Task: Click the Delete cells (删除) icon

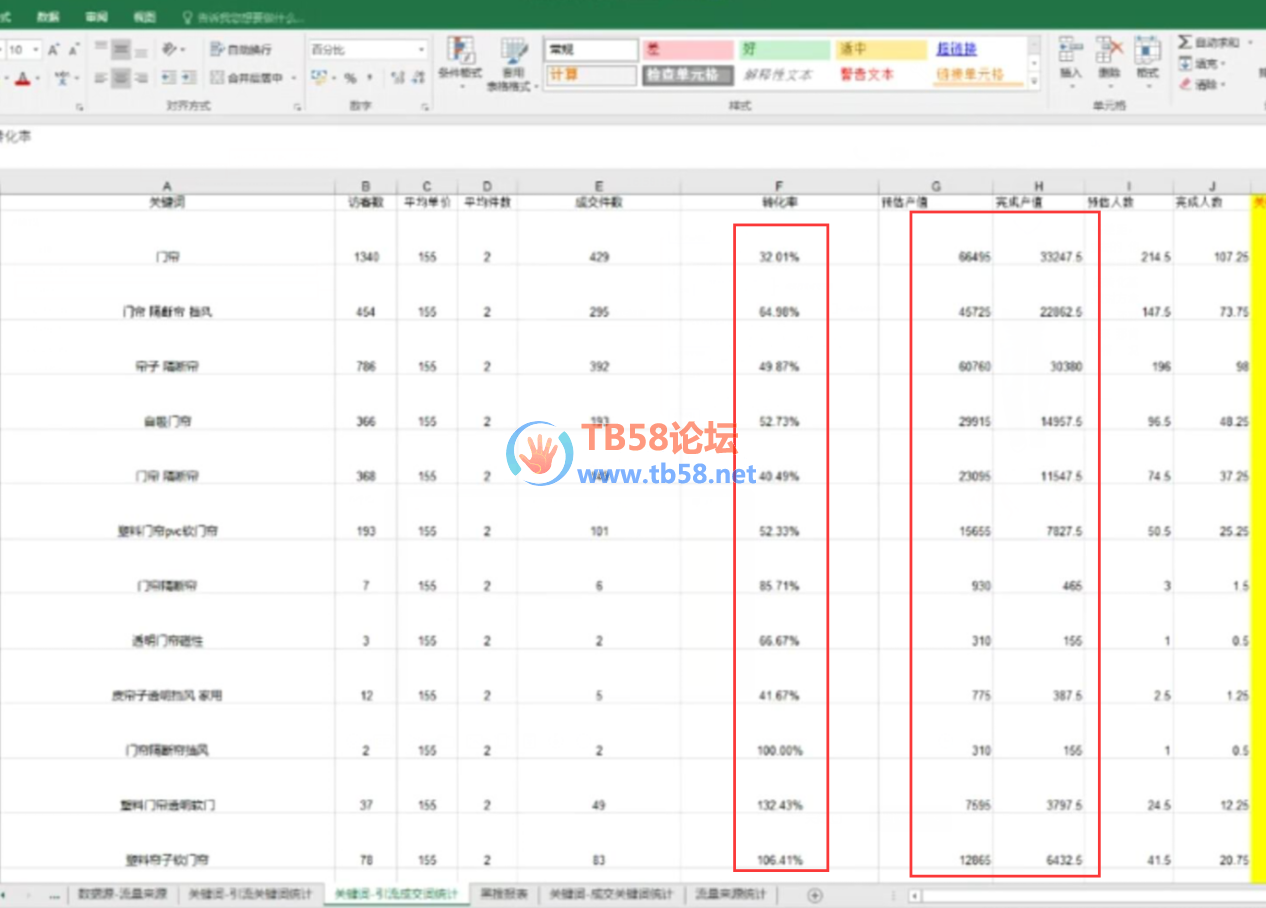Action: (x=1109, y=58)
